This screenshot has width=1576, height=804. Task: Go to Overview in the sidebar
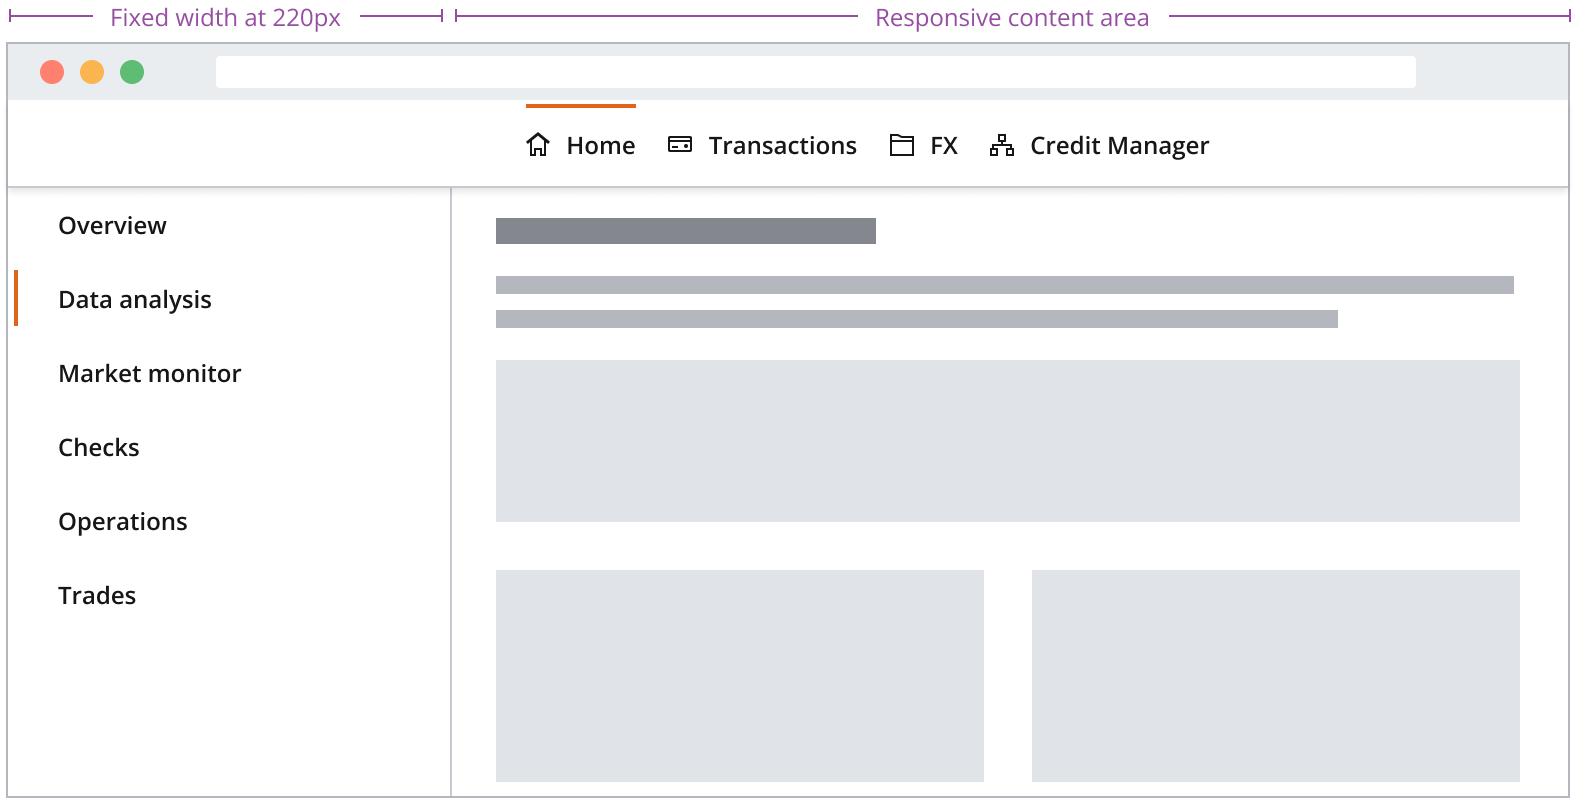click(113, 226)
